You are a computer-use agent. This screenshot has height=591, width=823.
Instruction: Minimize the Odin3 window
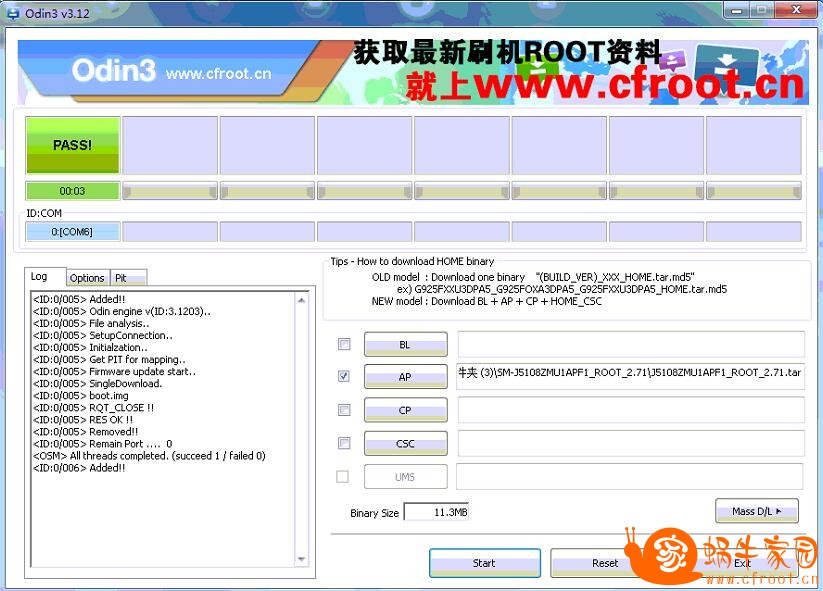tap(737, 9)
